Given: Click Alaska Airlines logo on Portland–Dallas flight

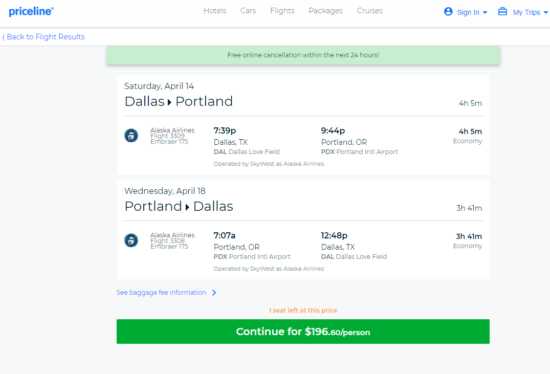Looking at the screenshot, I should 131,240.
